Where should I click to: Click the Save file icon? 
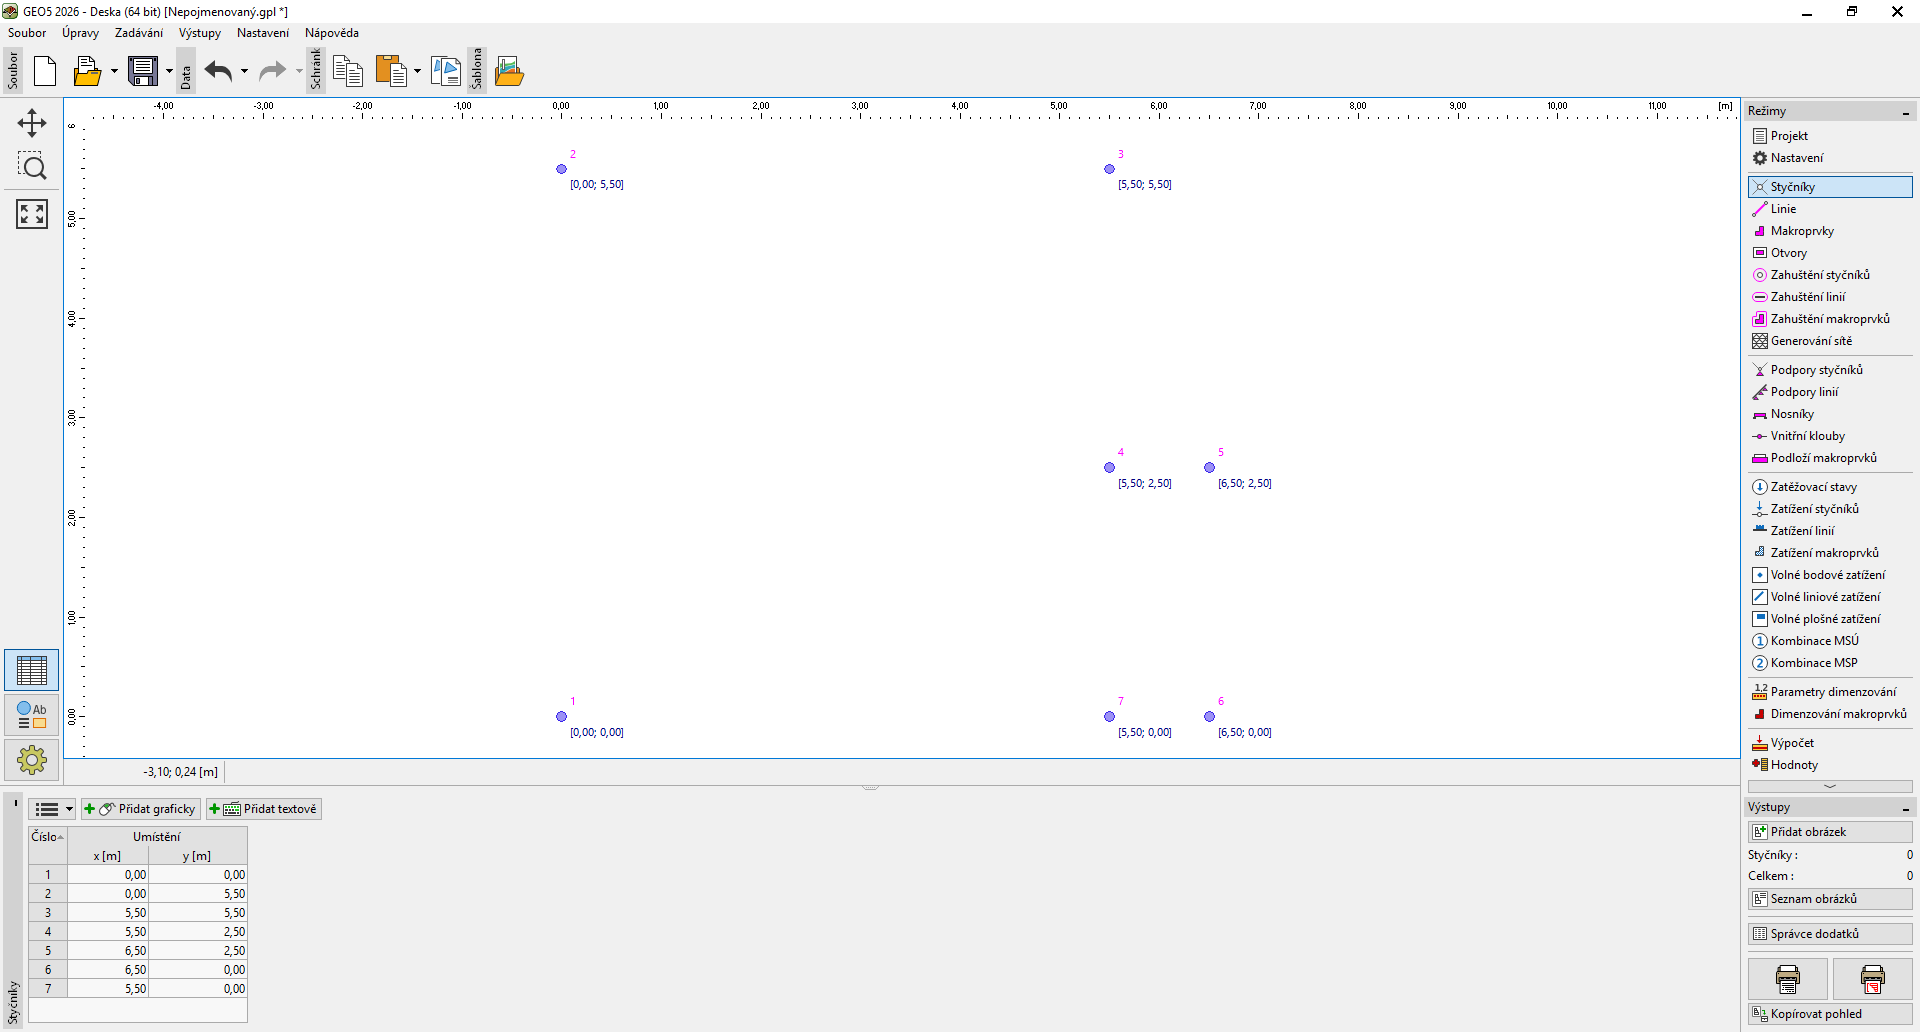tap(143, 71)
